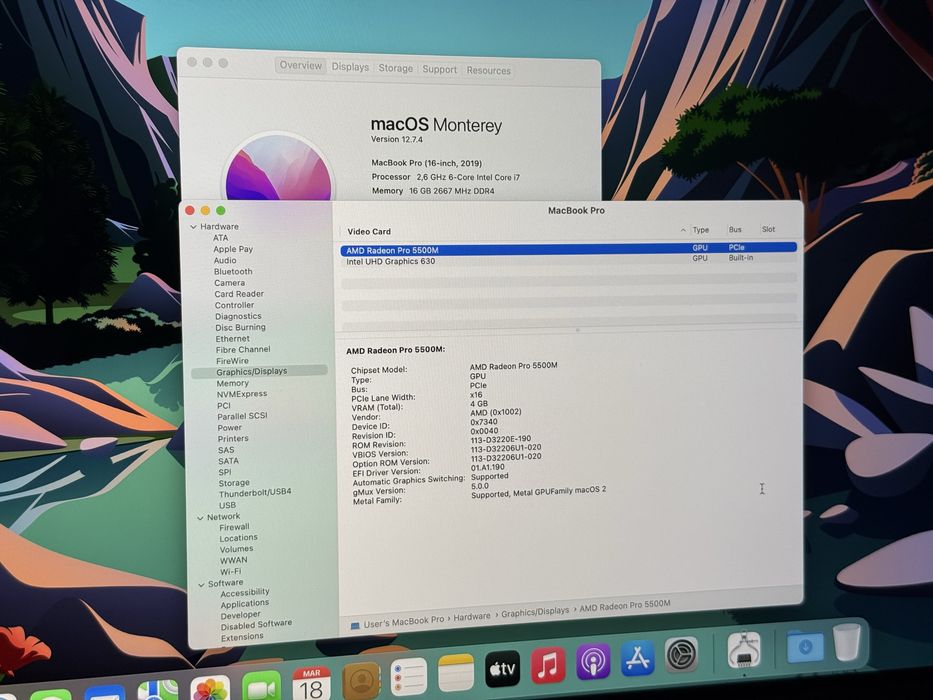Image resolution: width=933 pixels, height=700 pixels.
Task: Open the Support tab
Action: (x=440, y=69)
